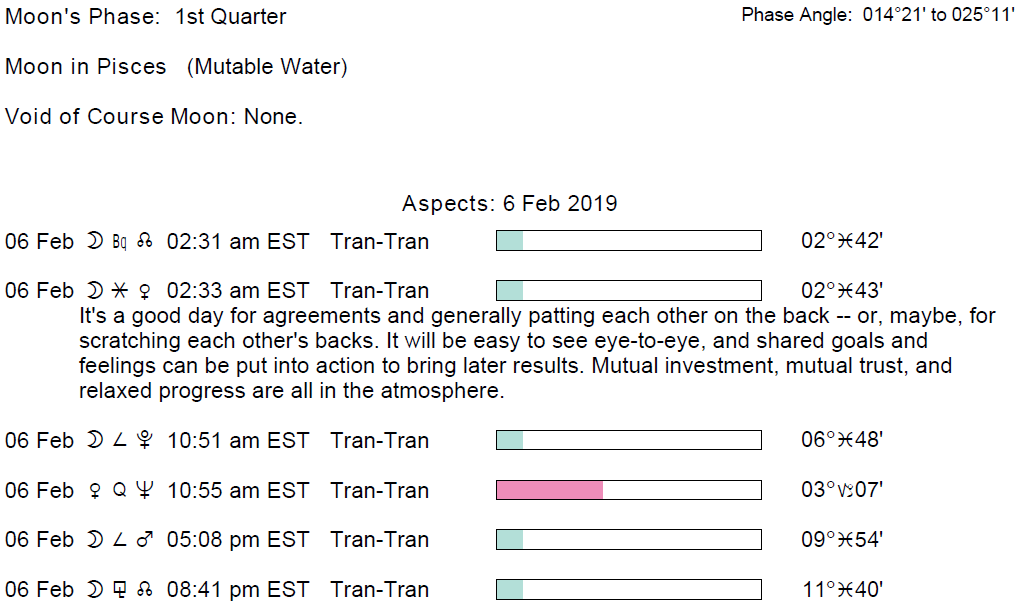Click the strength bar in the 08:41 pm row
The width and height of the screenshot is (1017, 606).
628,590
